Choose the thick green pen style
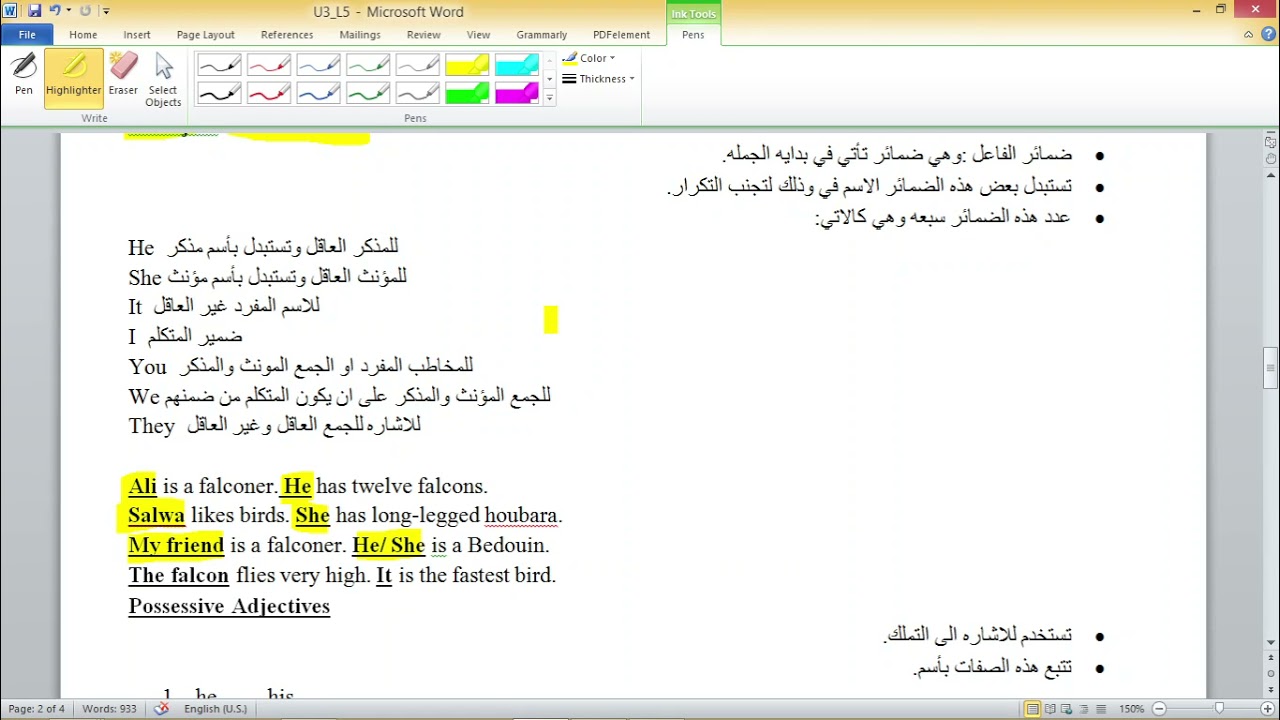1280x720 pixels. pos(368,93)
